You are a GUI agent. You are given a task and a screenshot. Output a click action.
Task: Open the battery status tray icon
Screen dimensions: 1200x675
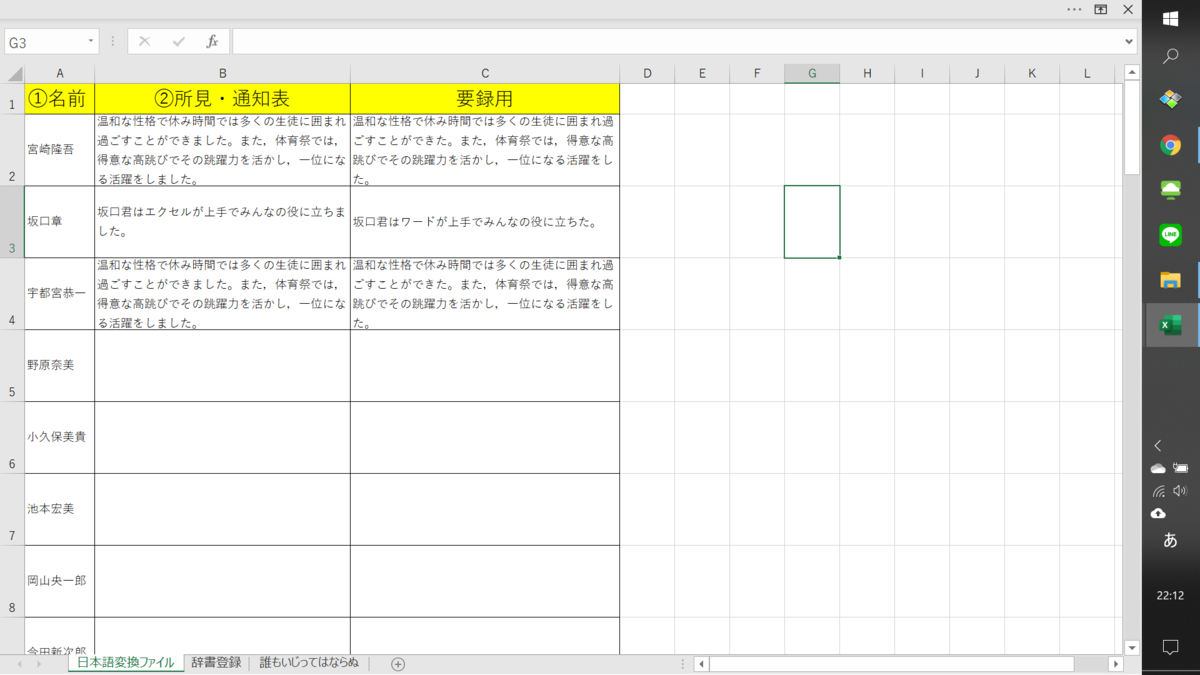pos(1181,468)
